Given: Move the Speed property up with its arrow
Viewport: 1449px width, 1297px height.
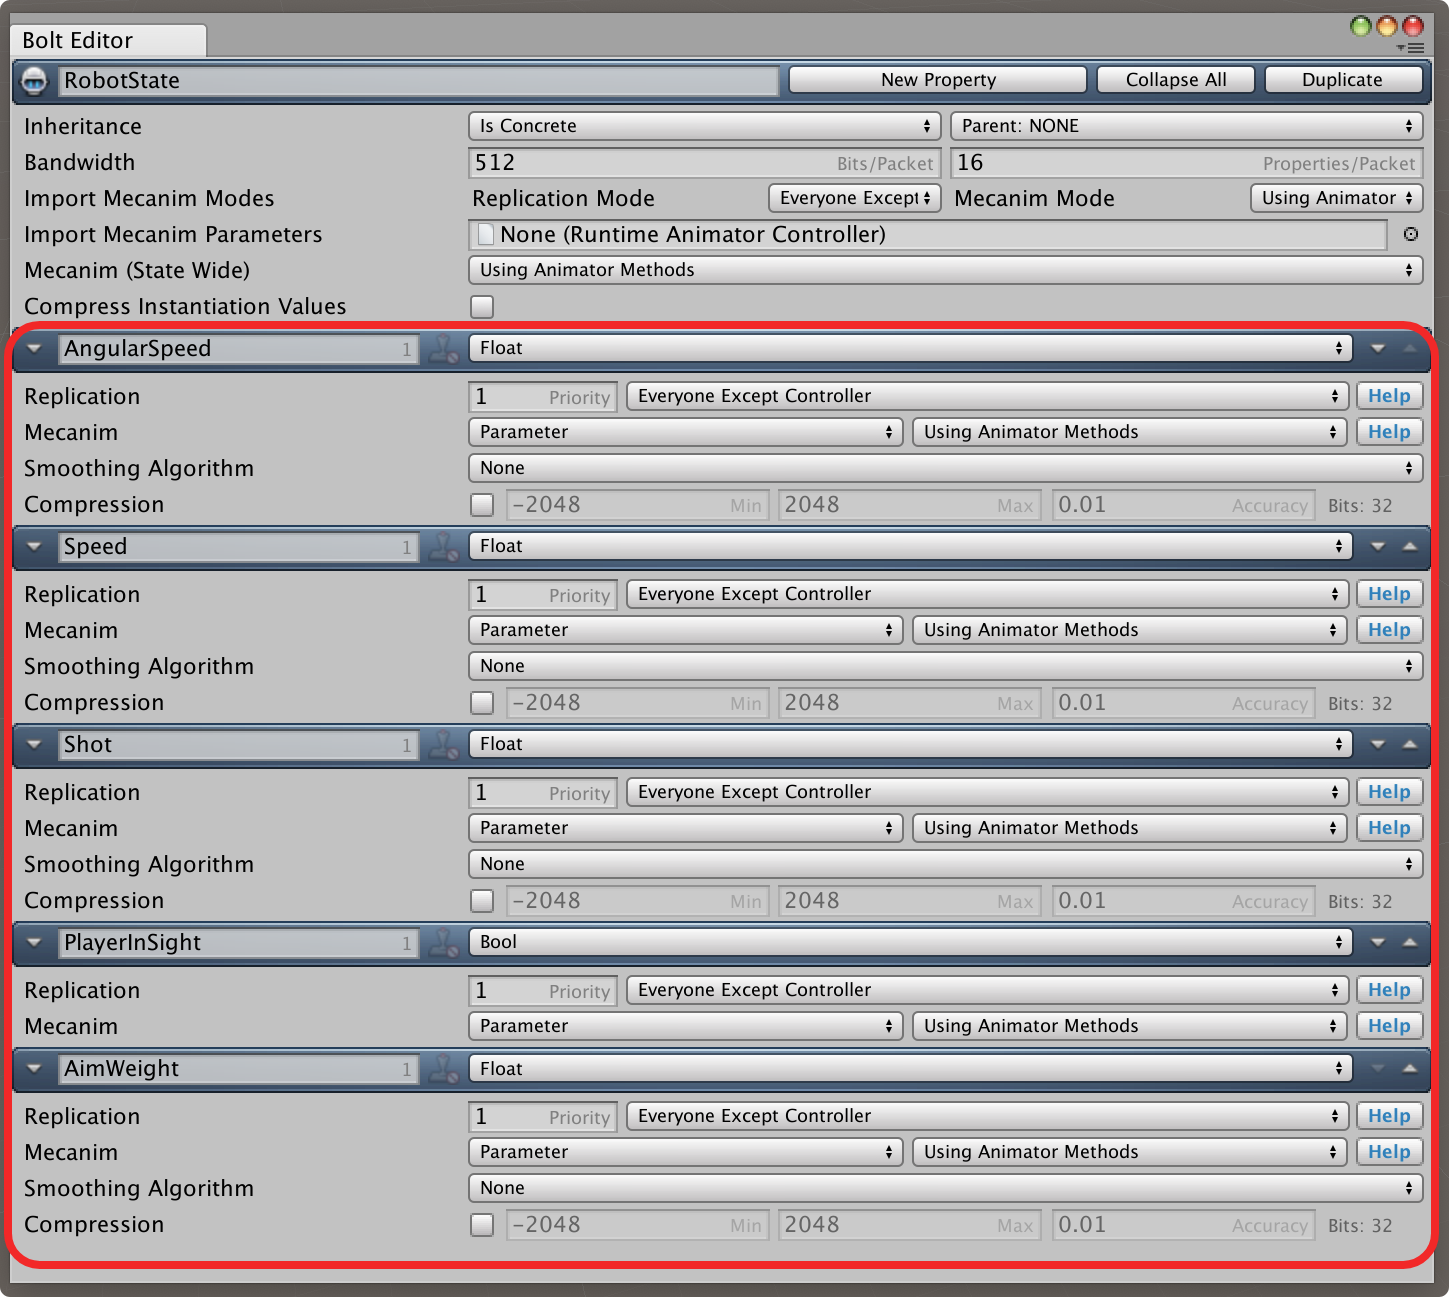Looking at the screenshot, I should tap(1410, 547).
